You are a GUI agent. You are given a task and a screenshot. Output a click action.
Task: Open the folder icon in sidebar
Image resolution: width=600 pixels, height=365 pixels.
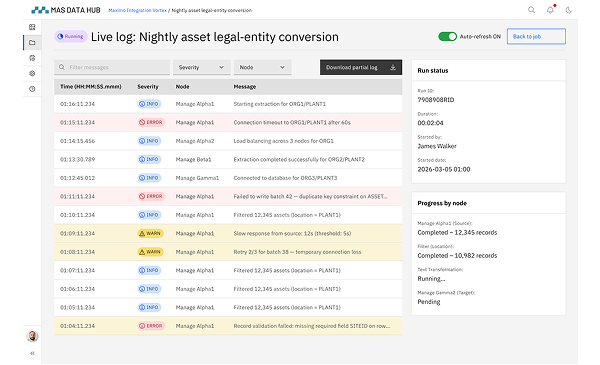(32, 42)
